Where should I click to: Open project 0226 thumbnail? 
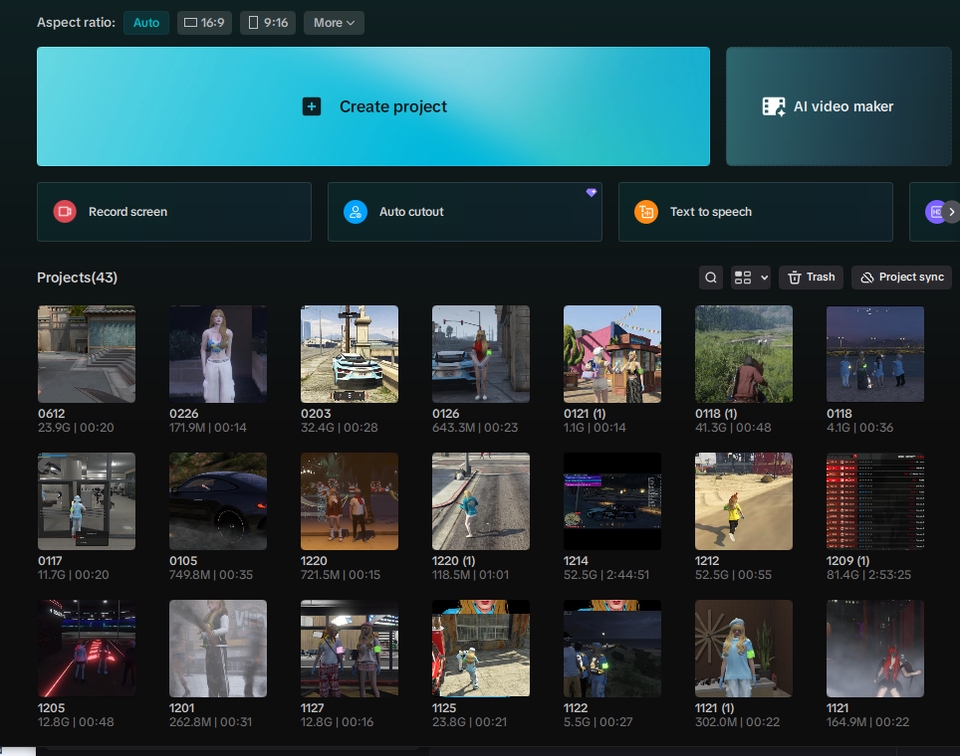pyautogui.click(x=218, y=354)
